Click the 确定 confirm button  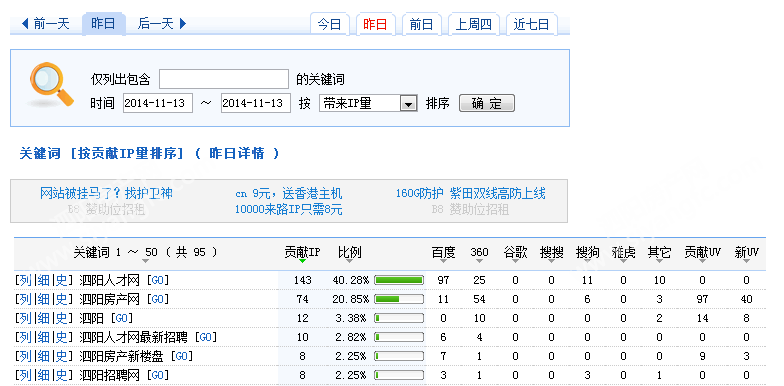[x=486, y=104]
